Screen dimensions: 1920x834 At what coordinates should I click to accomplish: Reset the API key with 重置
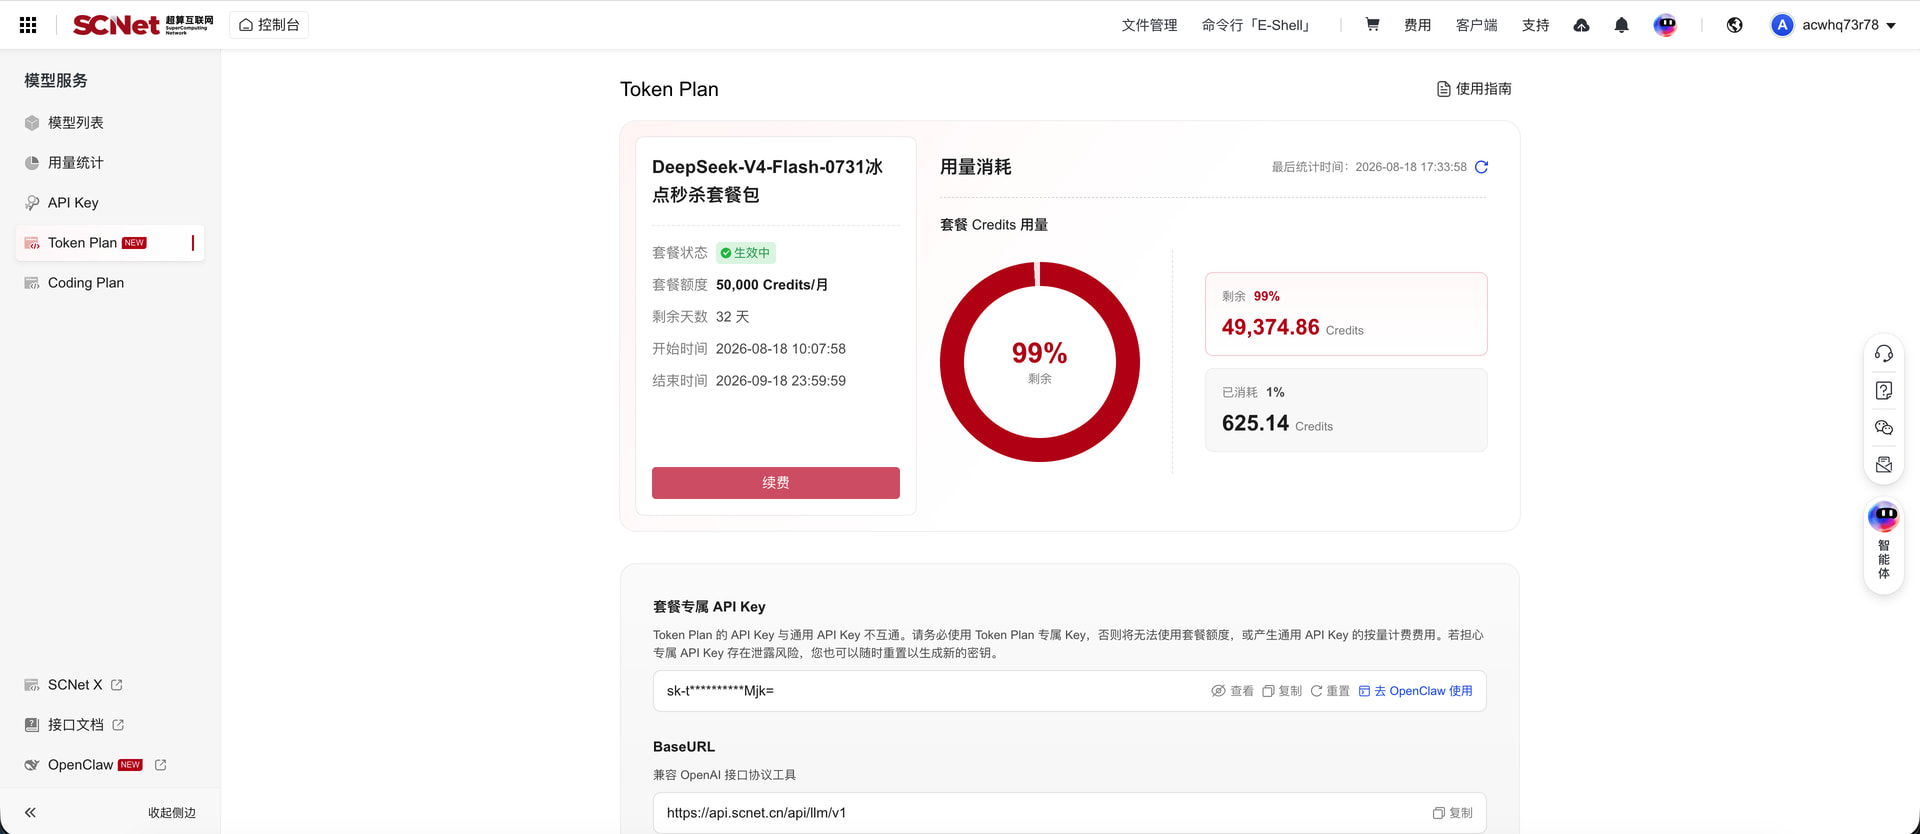(x=1330, y=691)
